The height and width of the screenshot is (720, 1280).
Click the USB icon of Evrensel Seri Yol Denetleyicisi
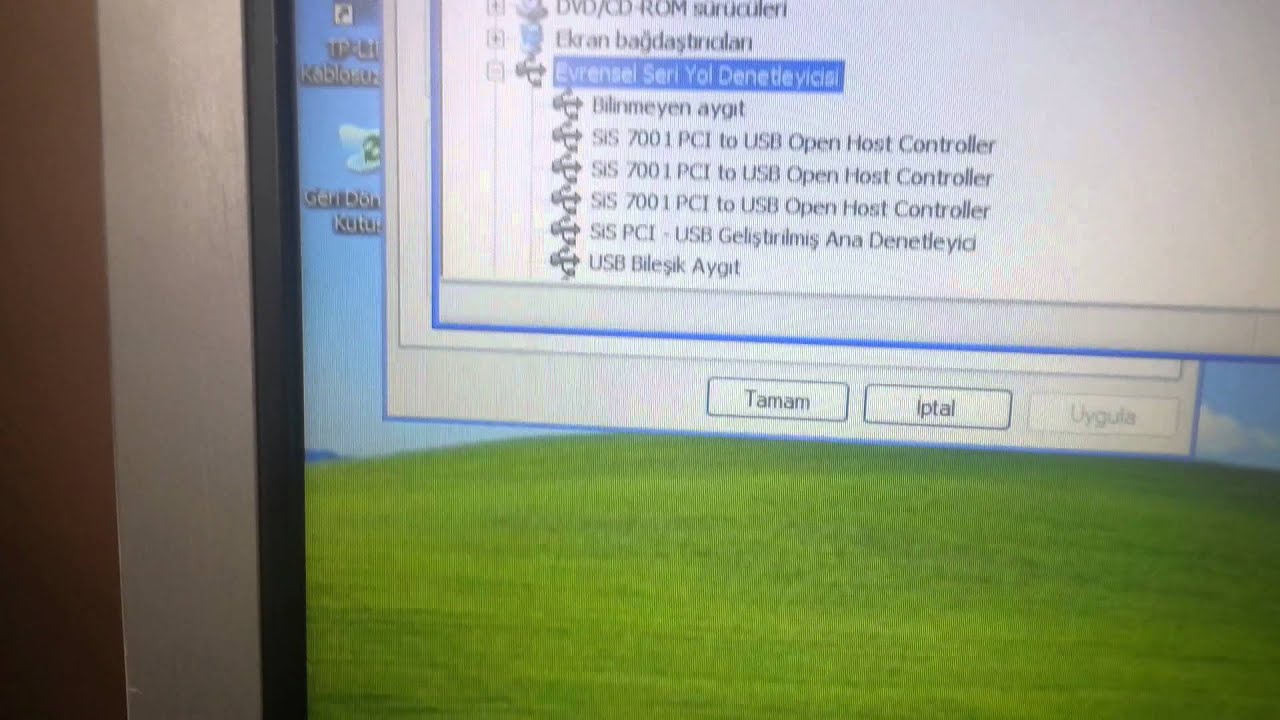pos(529,72)
